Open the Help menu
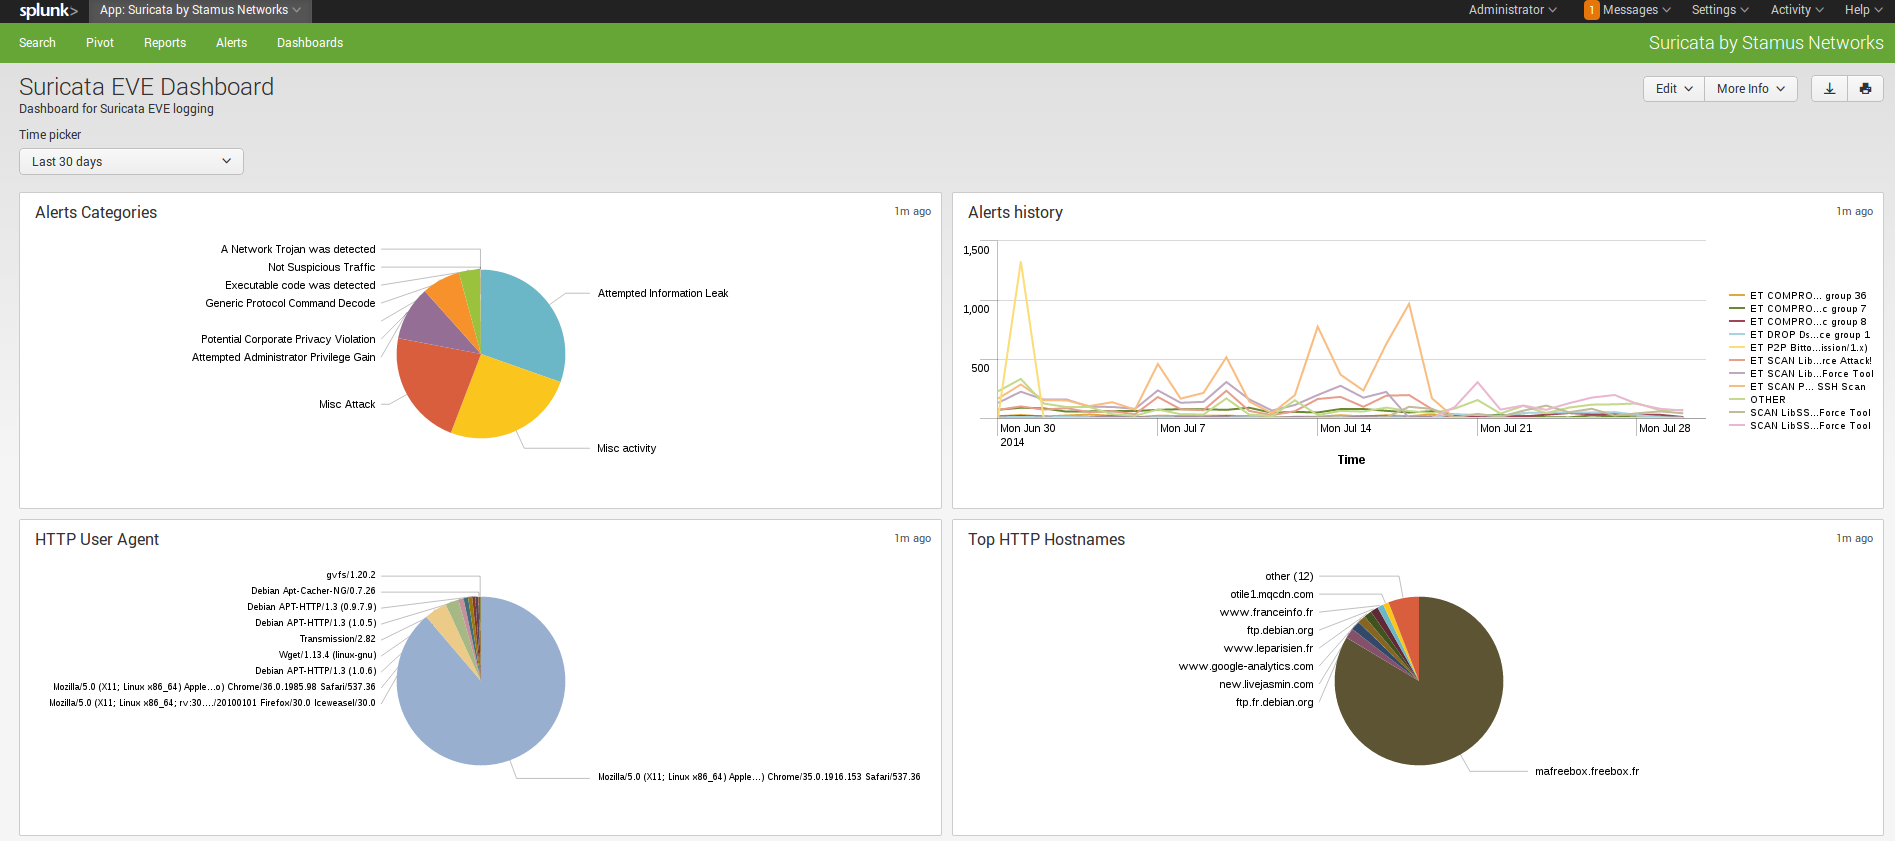1895x841 pixels. pos(1864,10)
